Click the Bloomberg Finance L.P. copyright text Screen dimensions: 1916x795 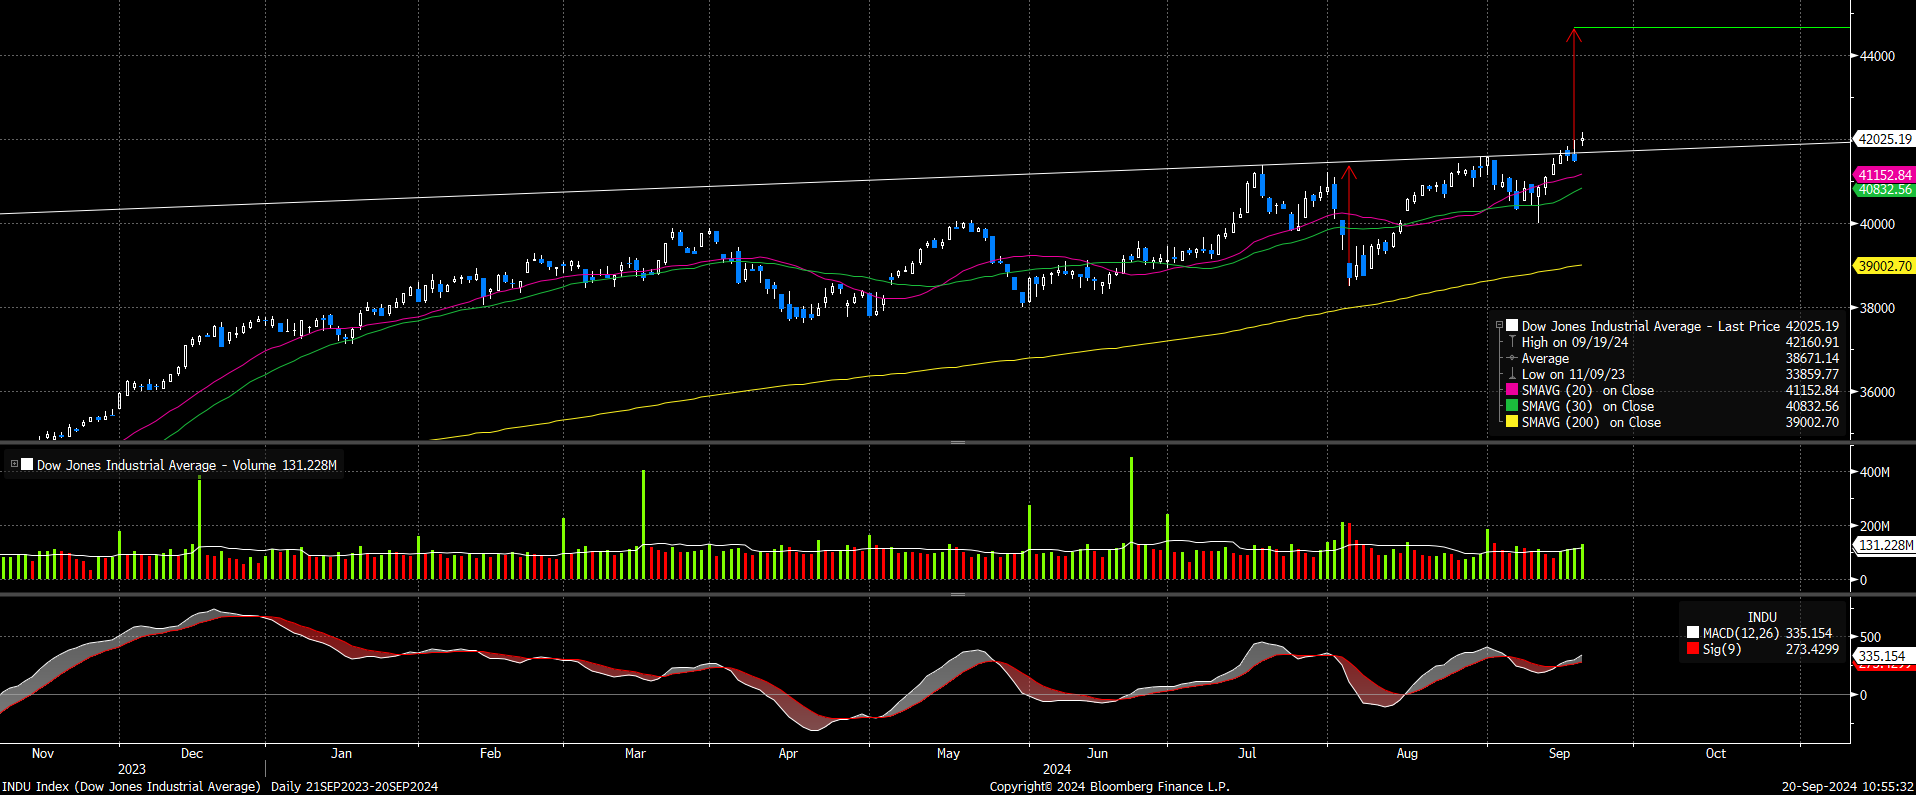point(1110,786)
